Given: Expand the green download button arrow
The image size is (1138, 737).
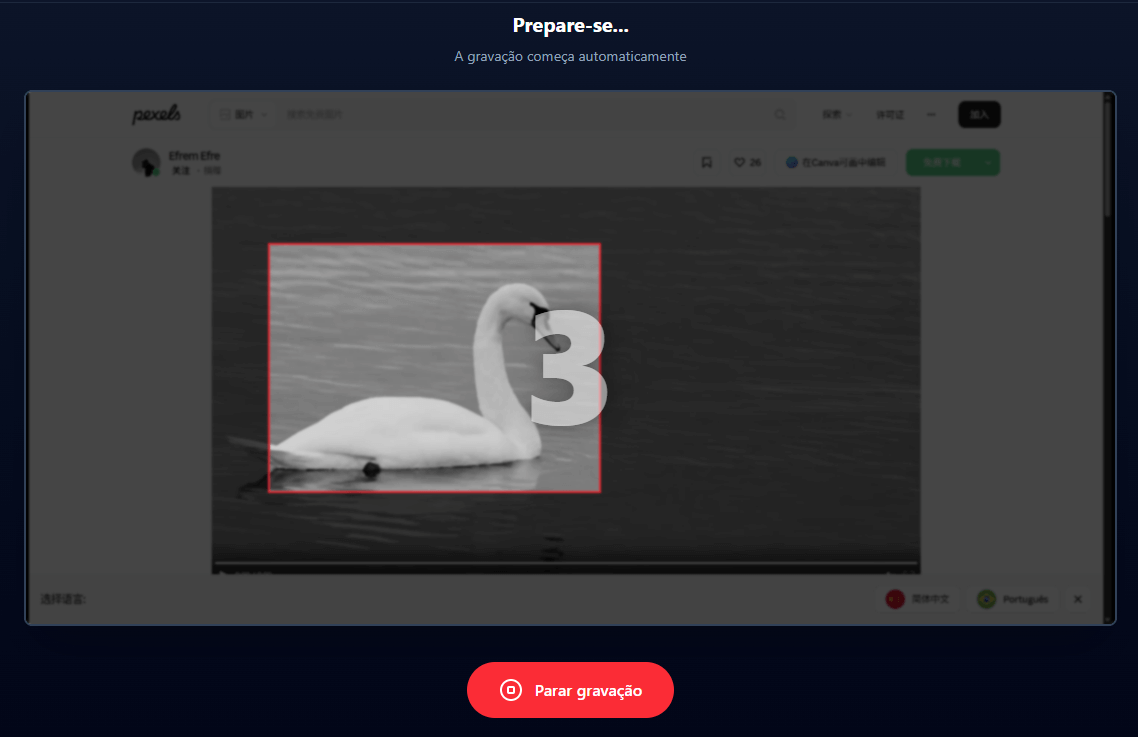Looking at the screenshot, I should tap(988, 162).
